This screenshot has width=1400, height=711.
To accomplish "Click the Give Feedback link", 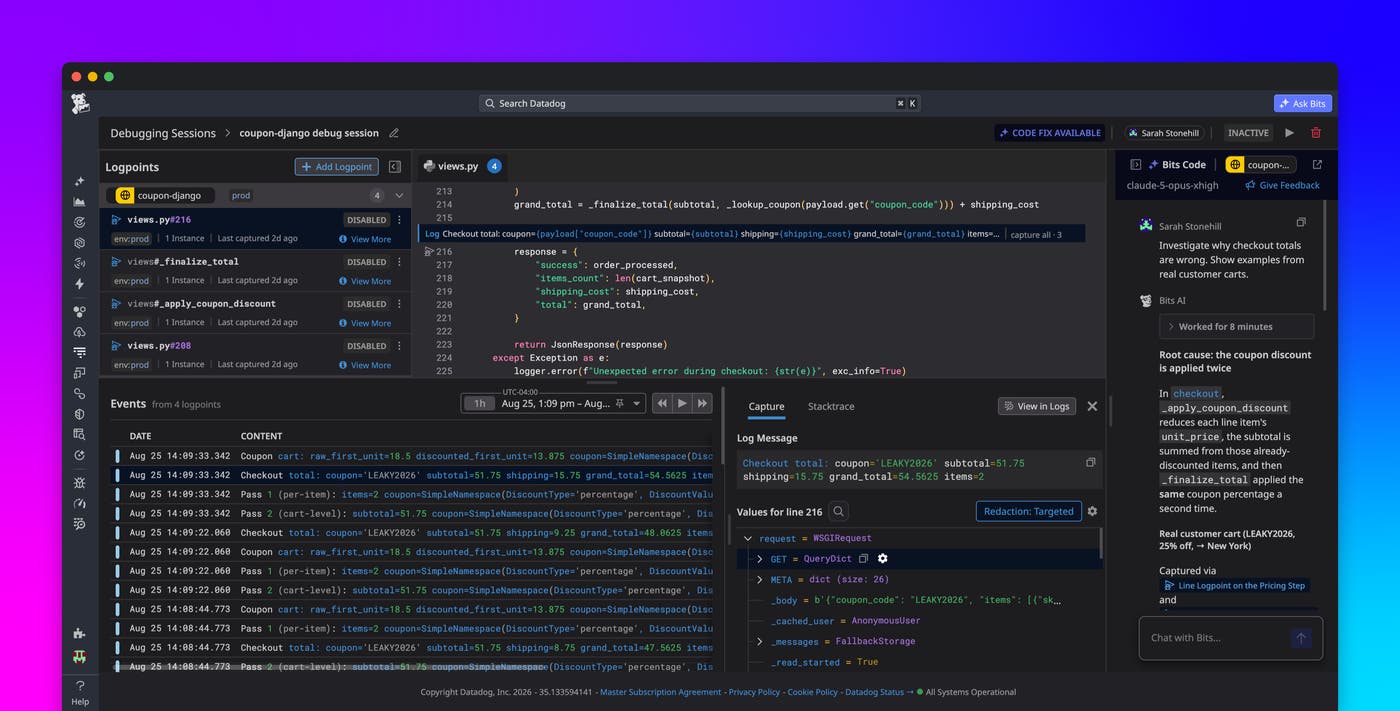I will click(x=1282, y=185).
